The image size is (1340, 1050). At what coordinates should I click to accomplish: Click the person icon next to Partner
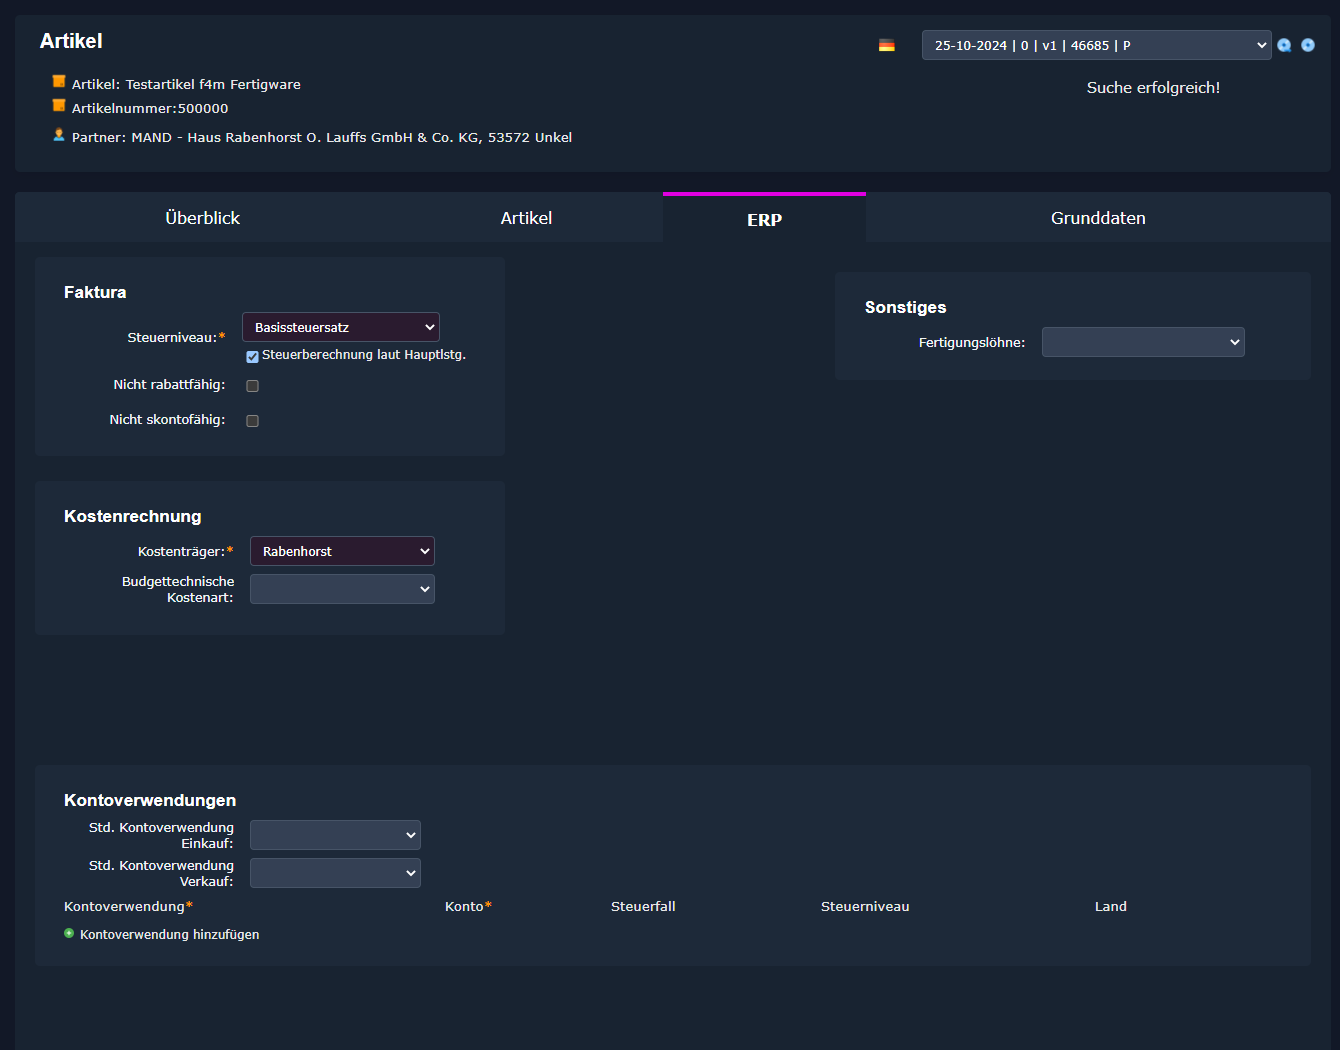tap(59, 135)
